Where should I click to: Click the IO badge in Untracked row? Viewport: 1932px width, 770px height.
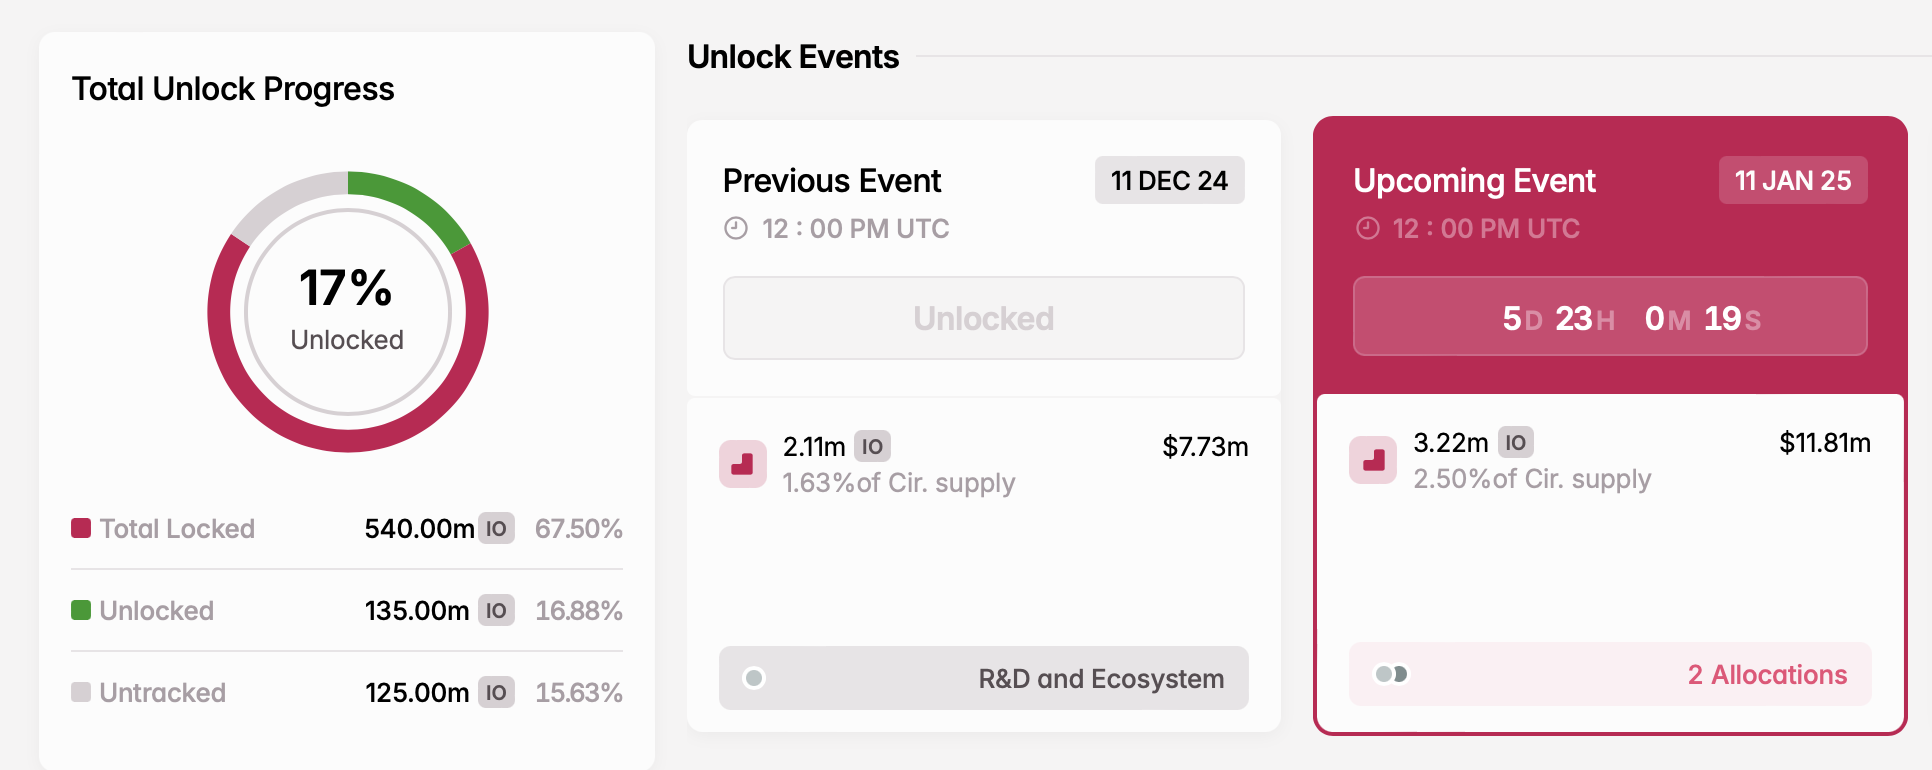[x=496, y=692]
